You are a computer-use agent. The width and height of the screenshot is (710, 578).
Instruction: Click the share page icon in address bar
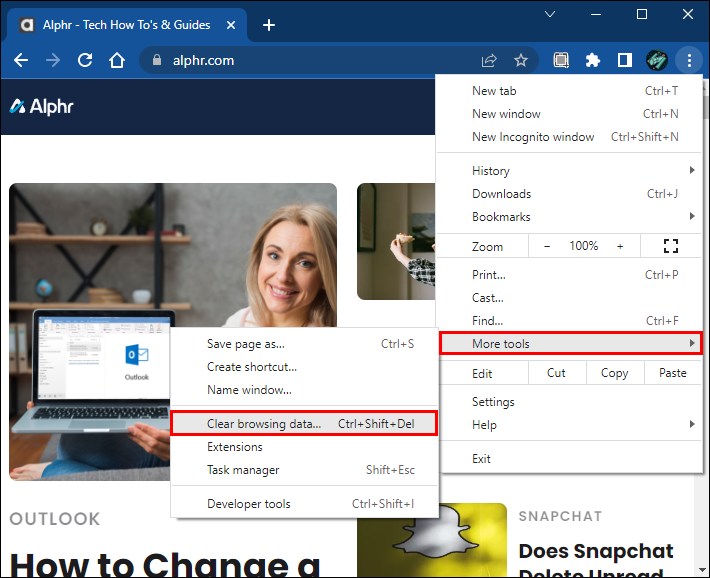(x=489, y=60)
